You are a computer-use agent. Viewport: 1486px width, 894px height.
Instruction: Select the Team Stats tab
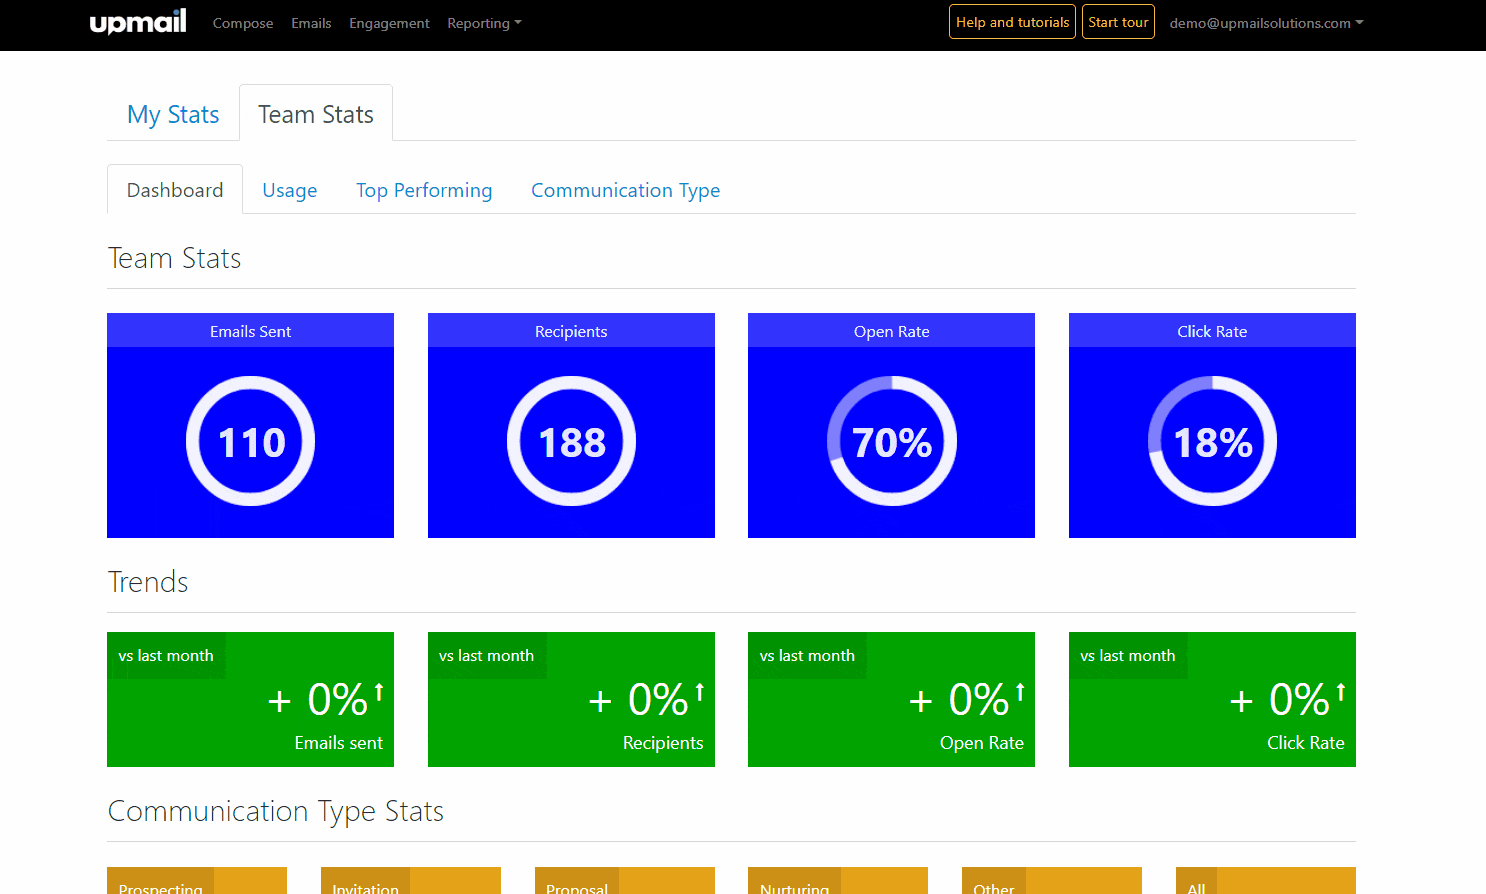tap(316, 114)
